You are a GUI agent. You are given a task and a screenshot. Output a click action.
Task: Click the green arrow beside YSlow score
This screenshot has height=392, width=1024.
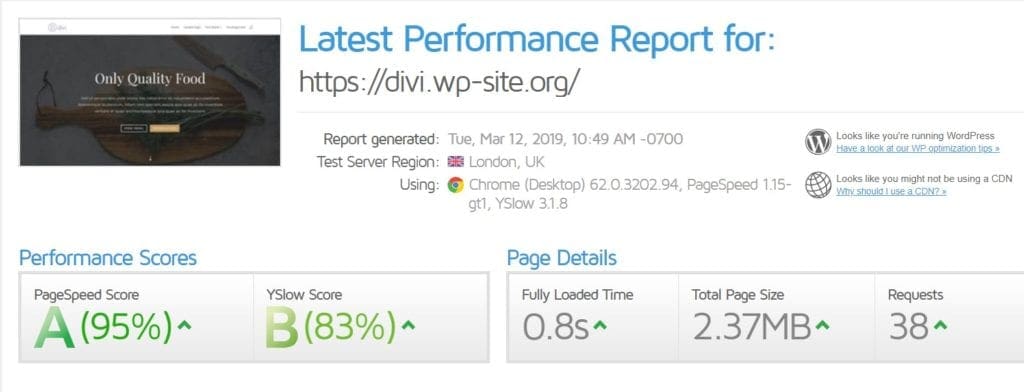(408, 324)
